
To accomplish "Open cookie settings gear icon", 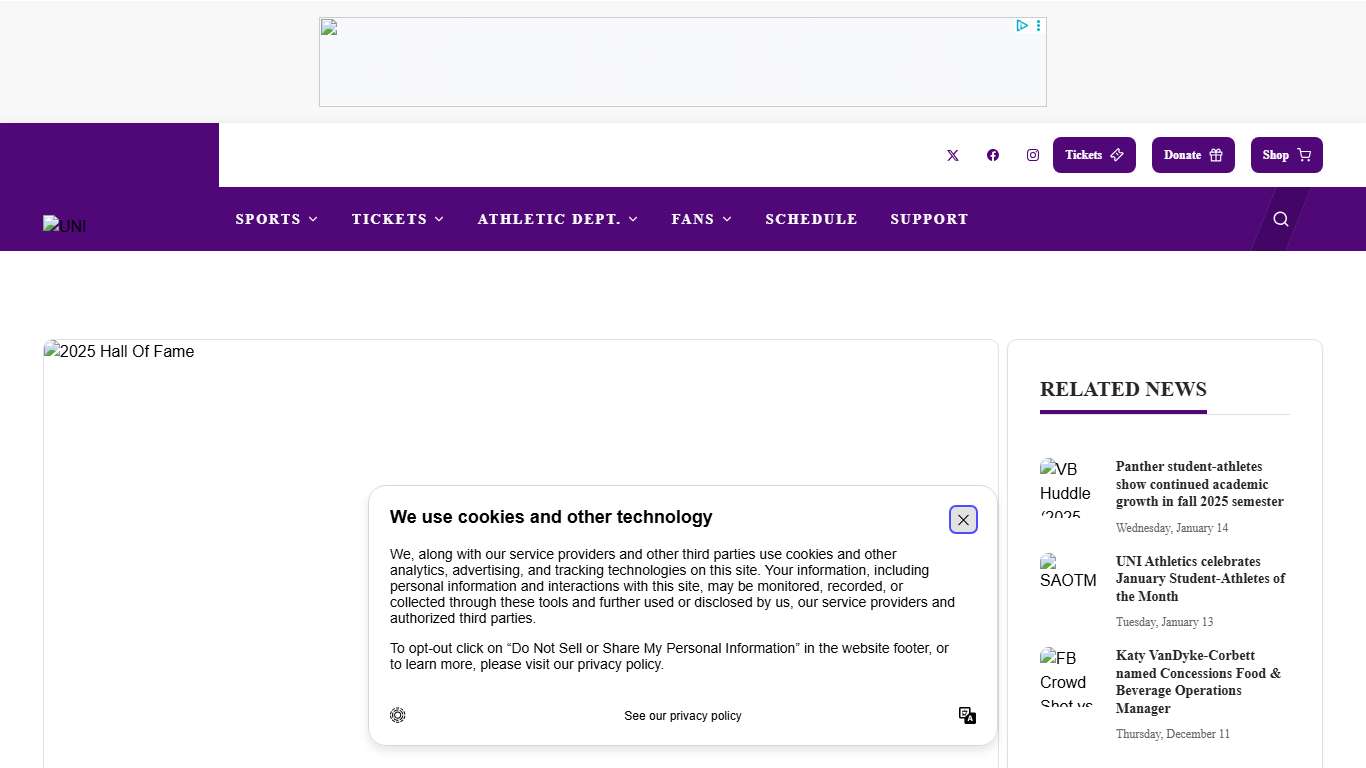I will click(x=398, y=715).
